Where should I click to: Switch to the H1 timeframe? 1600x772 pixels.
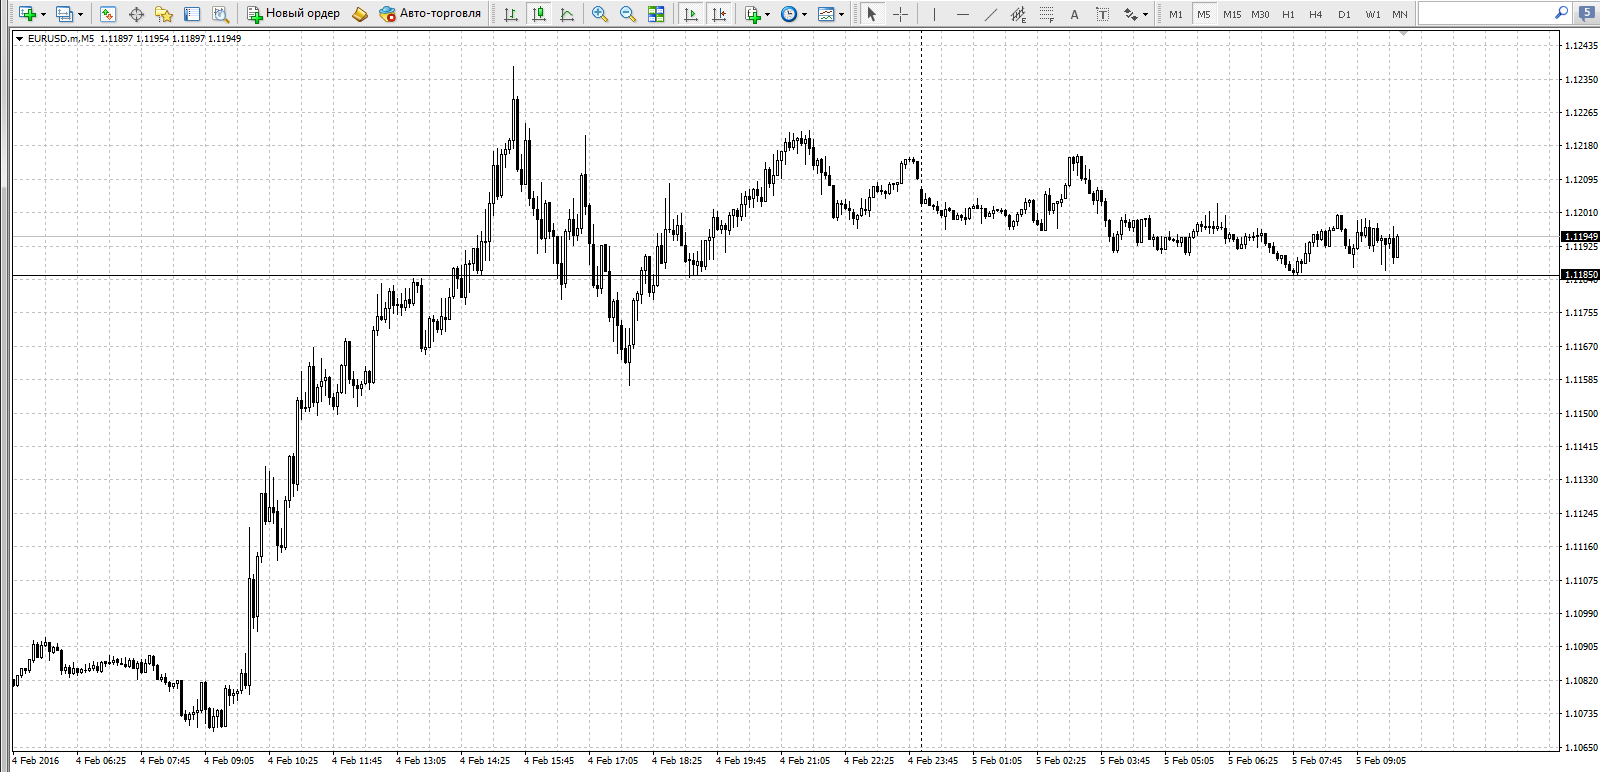tap(1288, 14)
